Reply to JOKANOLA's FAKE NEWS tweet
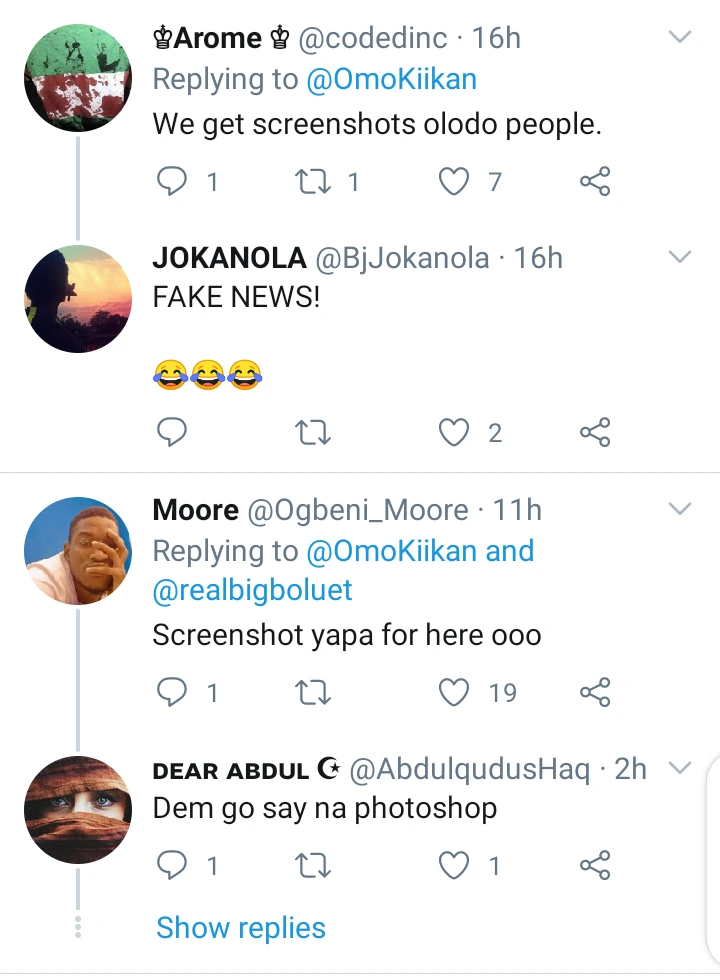The image size is (720, 980). 174,432
